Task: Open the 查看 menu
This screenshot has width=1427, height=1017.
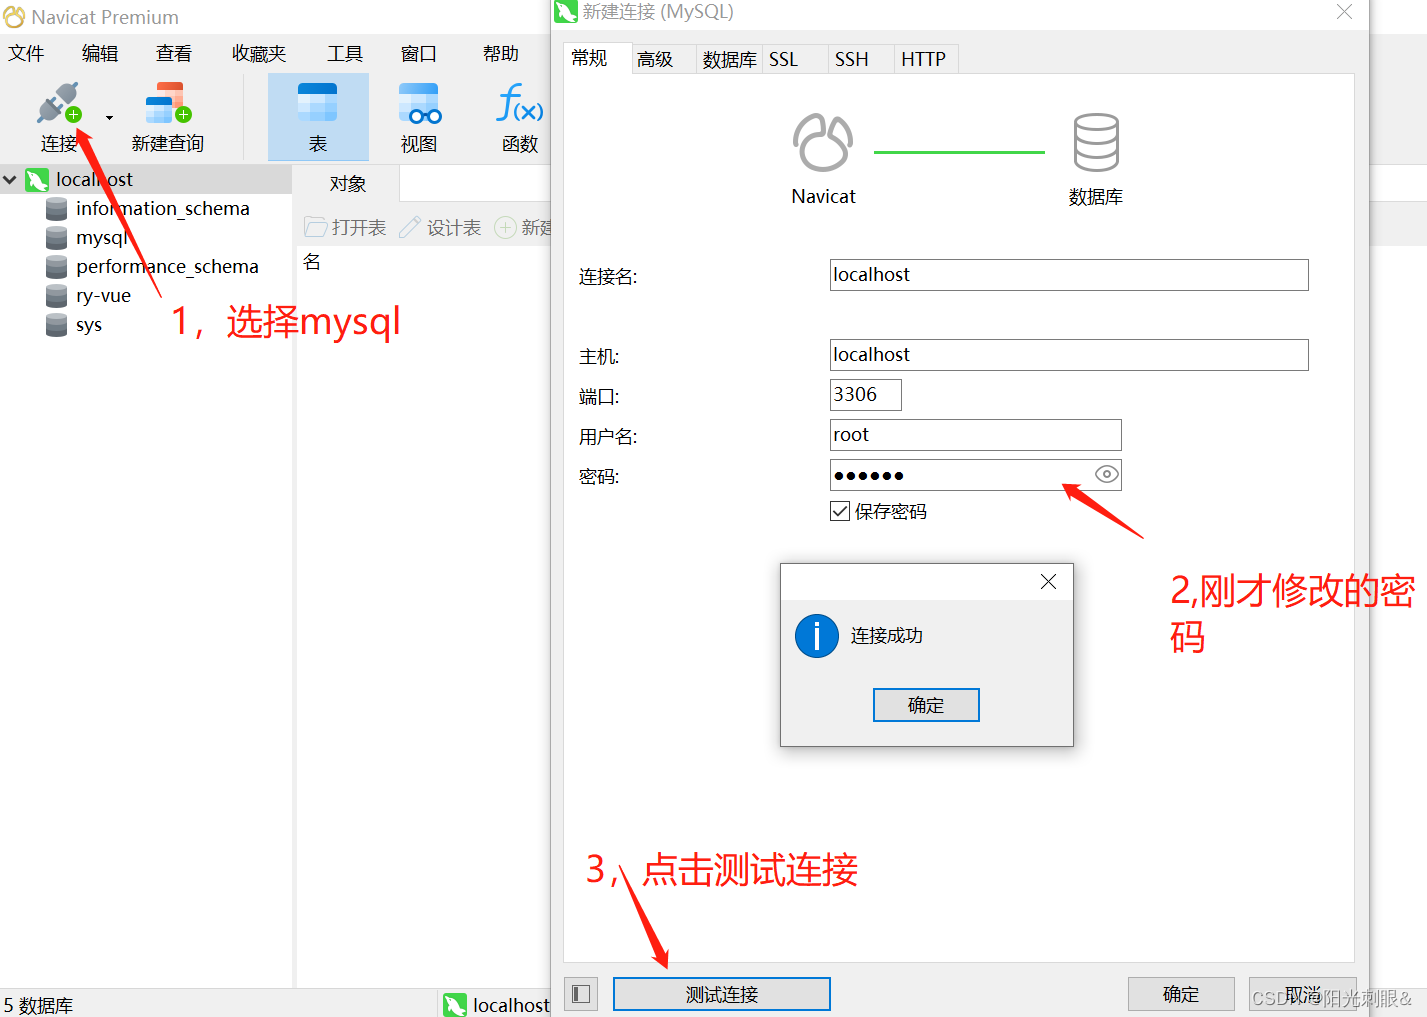Action: point(174,53)
